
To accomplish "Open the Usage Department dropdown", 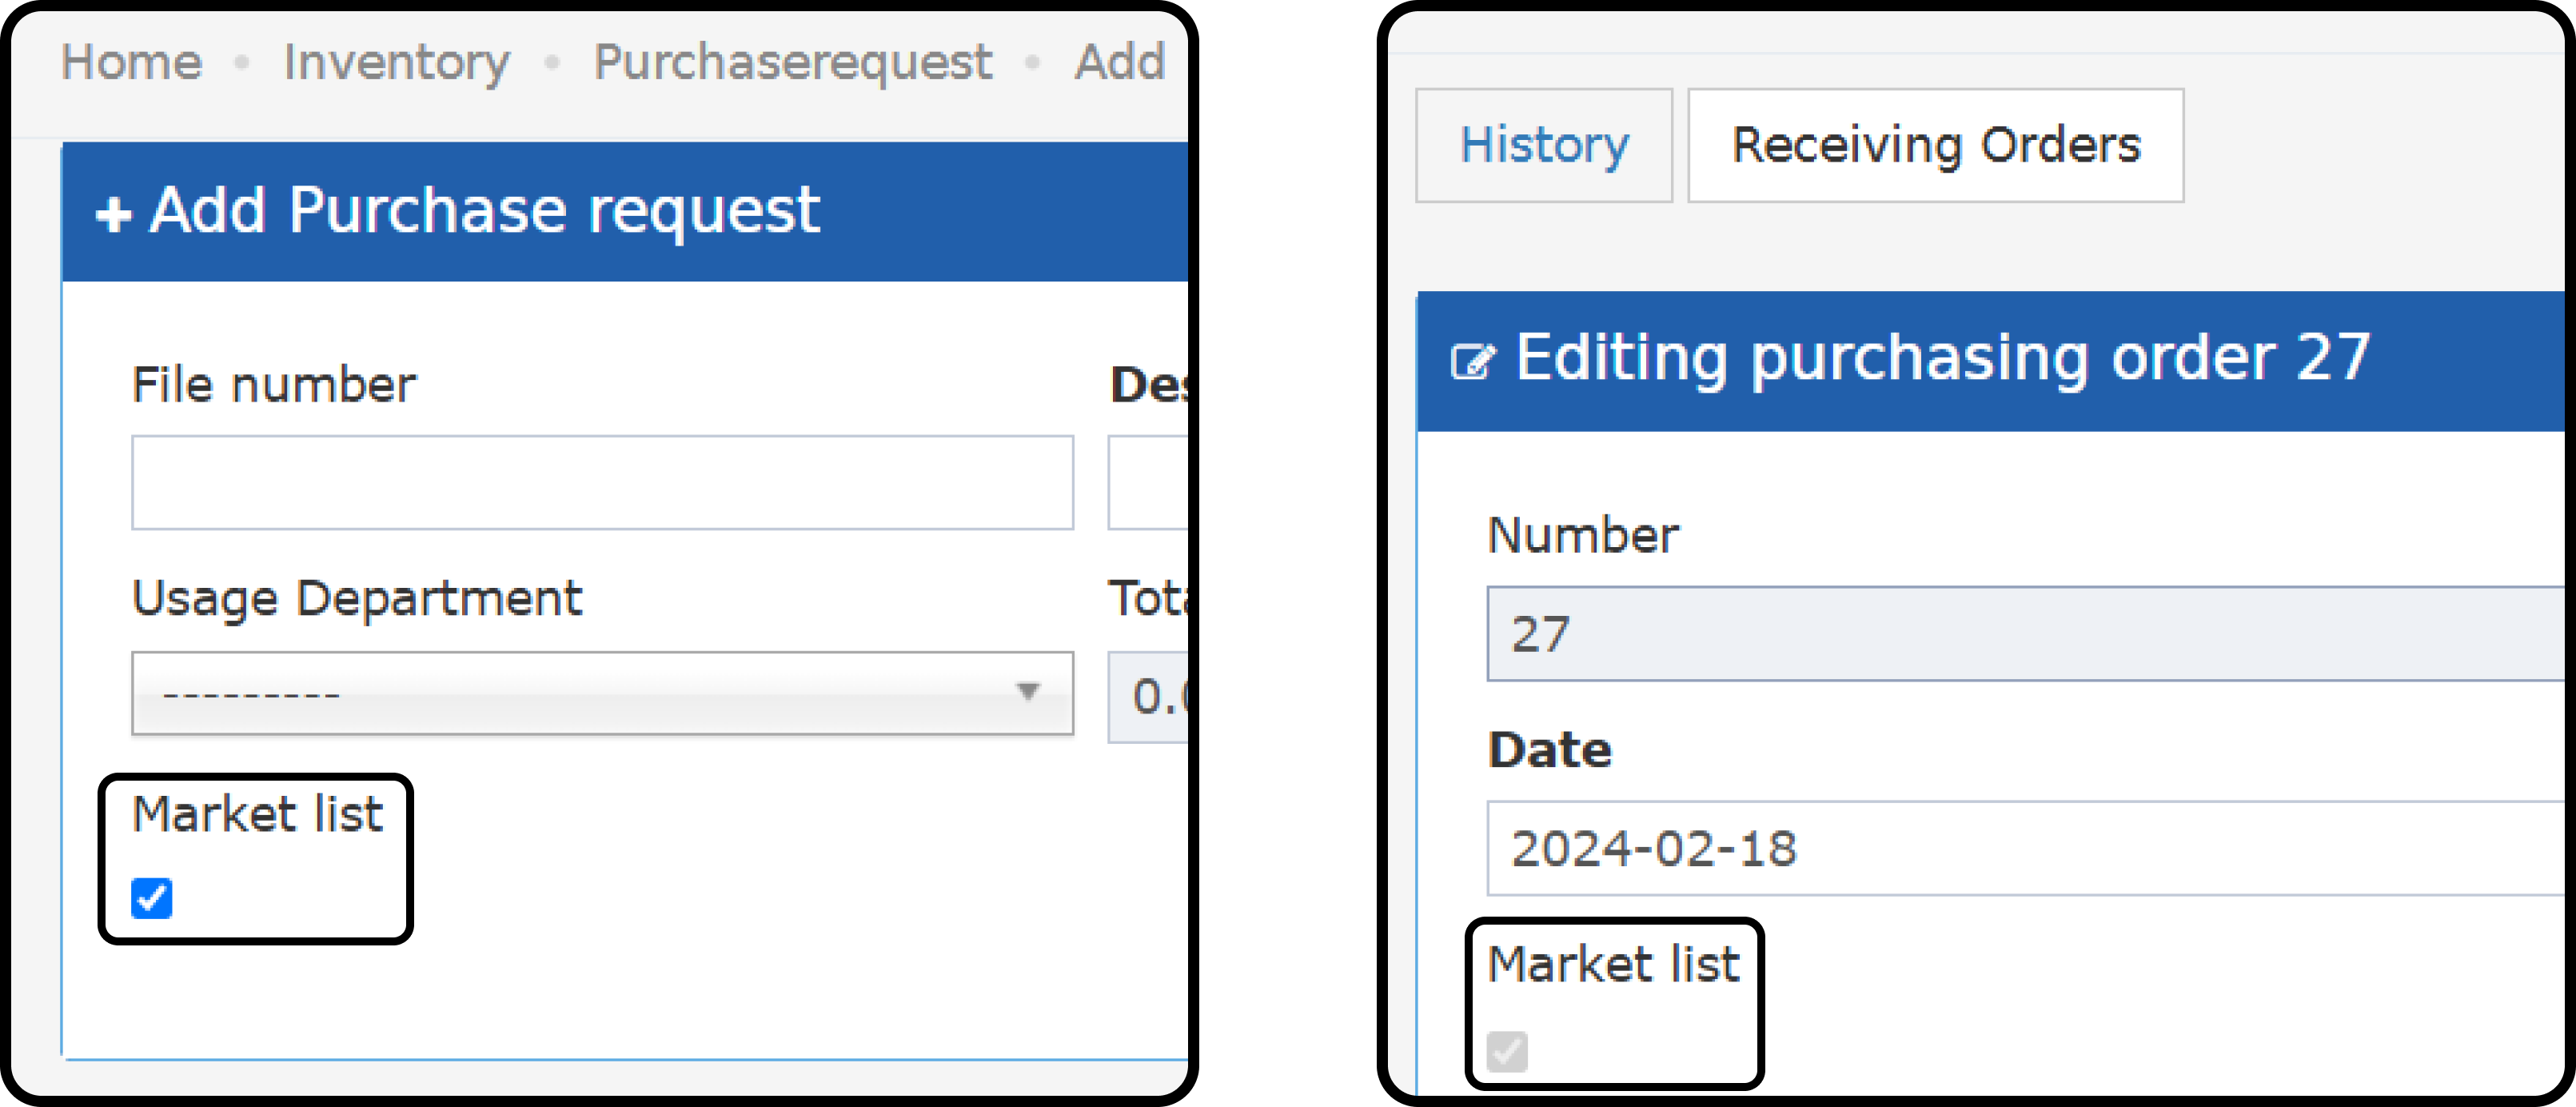I will click(x=602, y=693).
